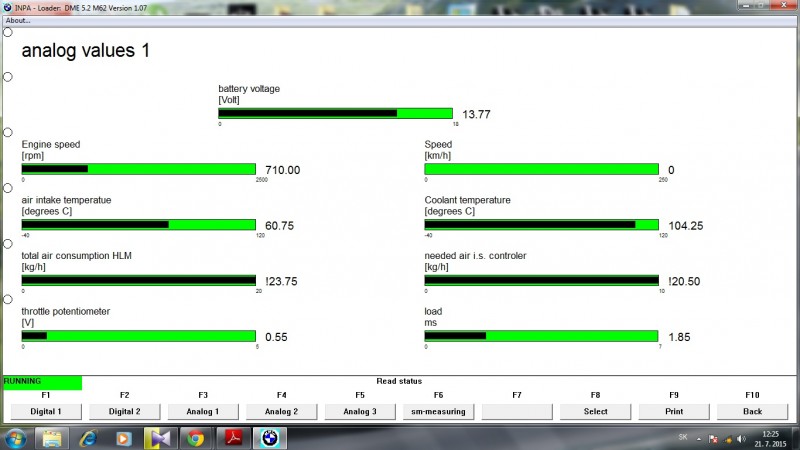The image size is (800, 450).
Task: Open the volume speaker tray icon
Action: (741, 439)
